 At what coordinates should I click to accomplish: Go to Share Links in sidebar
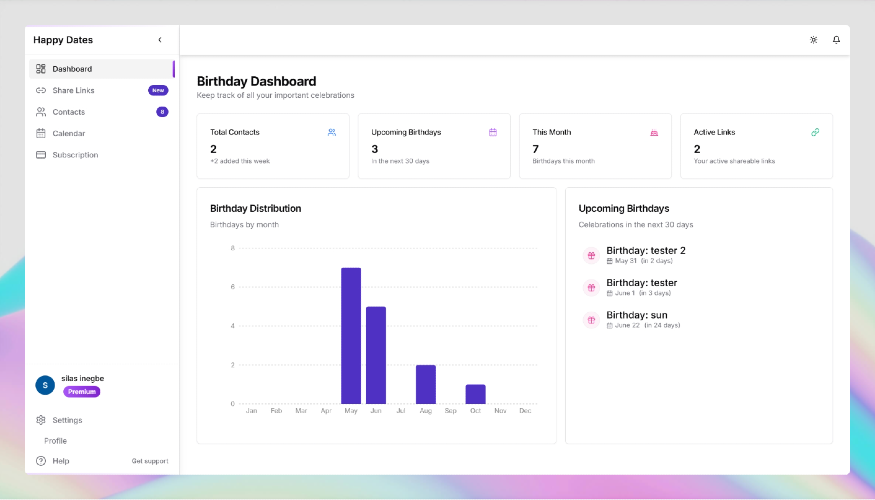coord(102,90)
